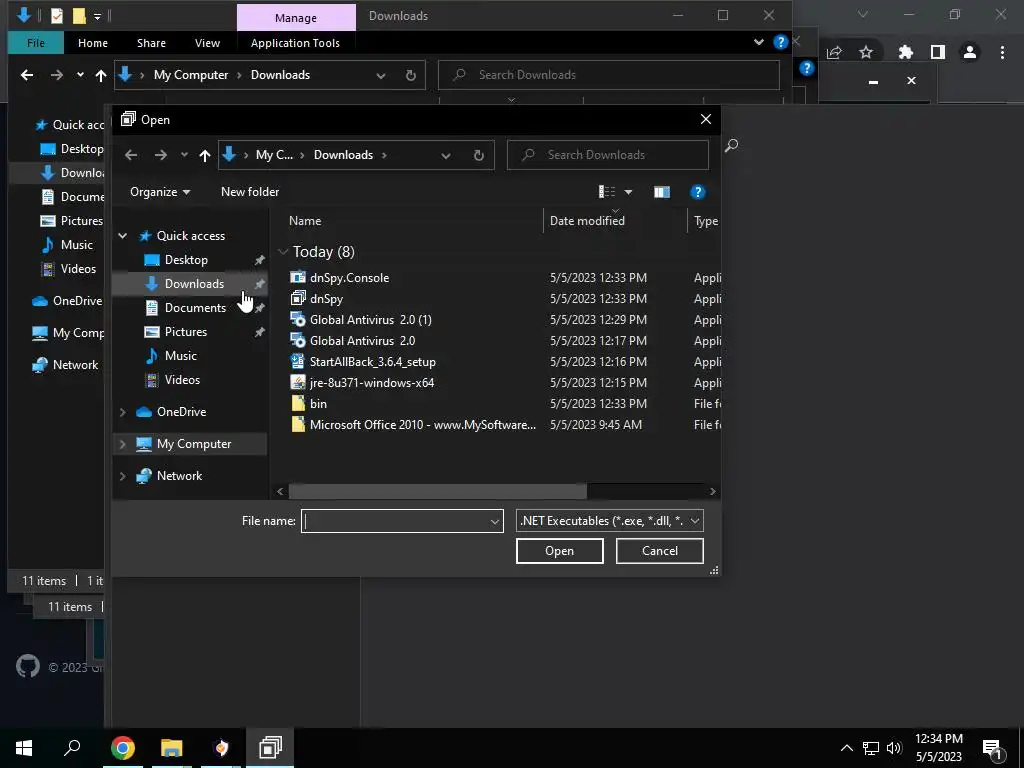This screenshot has height=768, width=1024.
Task: Open the View ribbon tab in Explorer
Action: point(207,43)
